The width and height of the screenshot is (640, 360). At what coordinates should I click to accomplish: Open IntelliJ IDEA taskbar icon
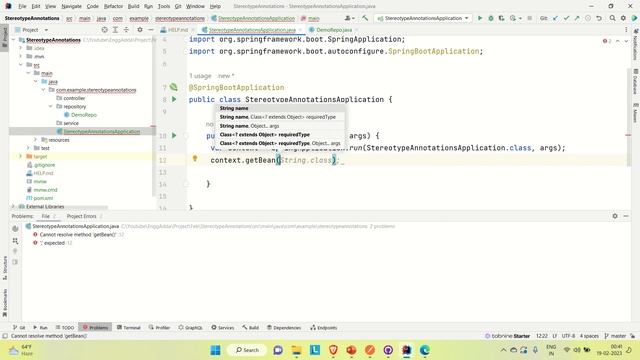point(407,350)
